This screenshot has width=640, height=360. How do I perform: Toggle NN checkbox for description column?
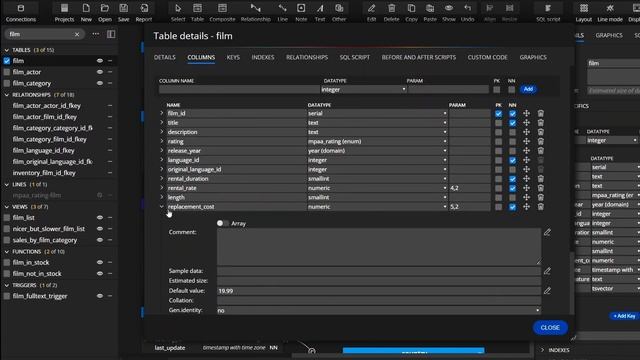point(512,132)
